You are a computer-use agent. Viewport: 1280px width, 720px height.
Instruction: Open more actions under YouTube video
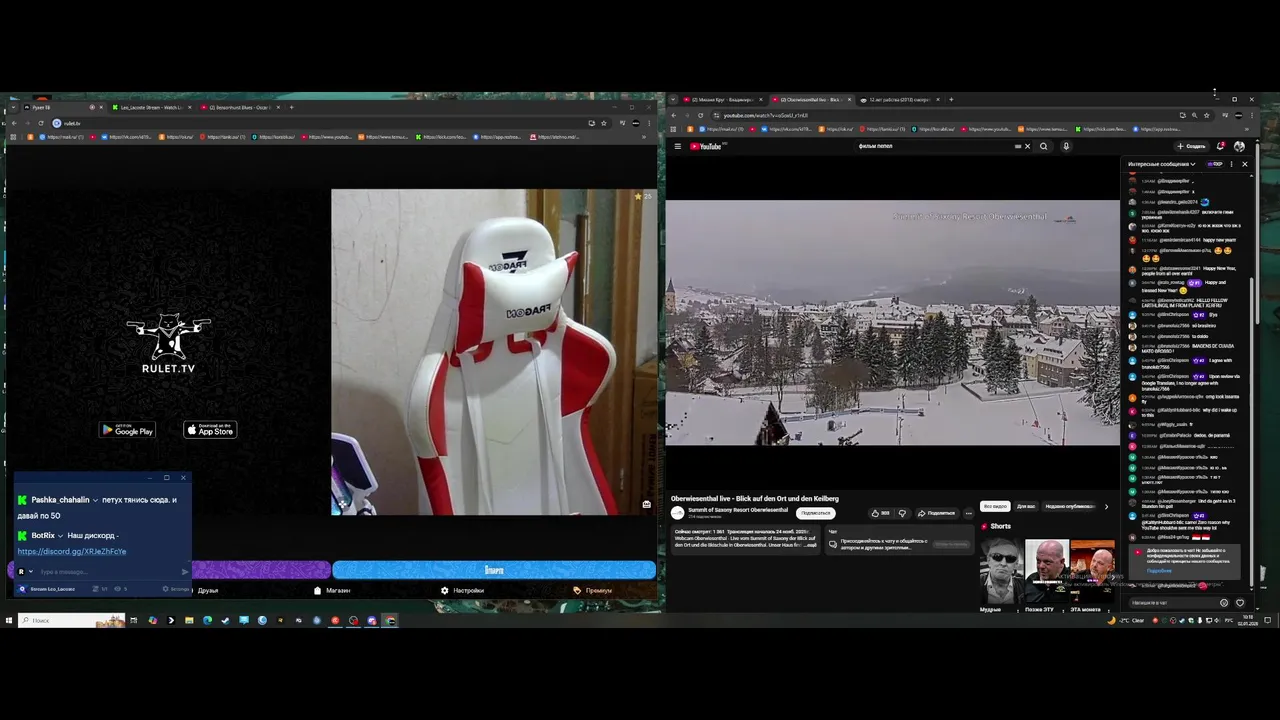pyautogui.click(x=968, y=513)
